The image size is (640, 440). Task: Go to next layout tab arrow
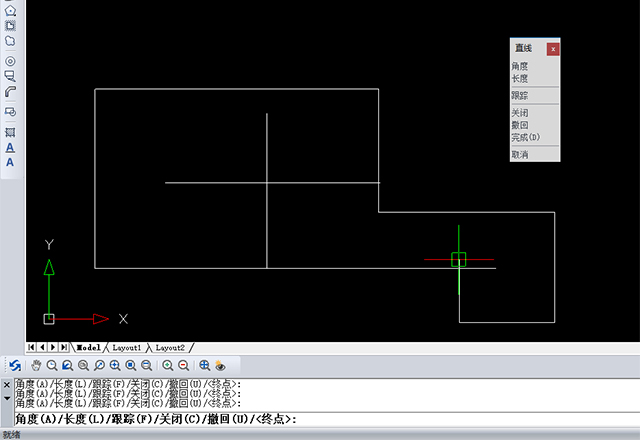53,347
